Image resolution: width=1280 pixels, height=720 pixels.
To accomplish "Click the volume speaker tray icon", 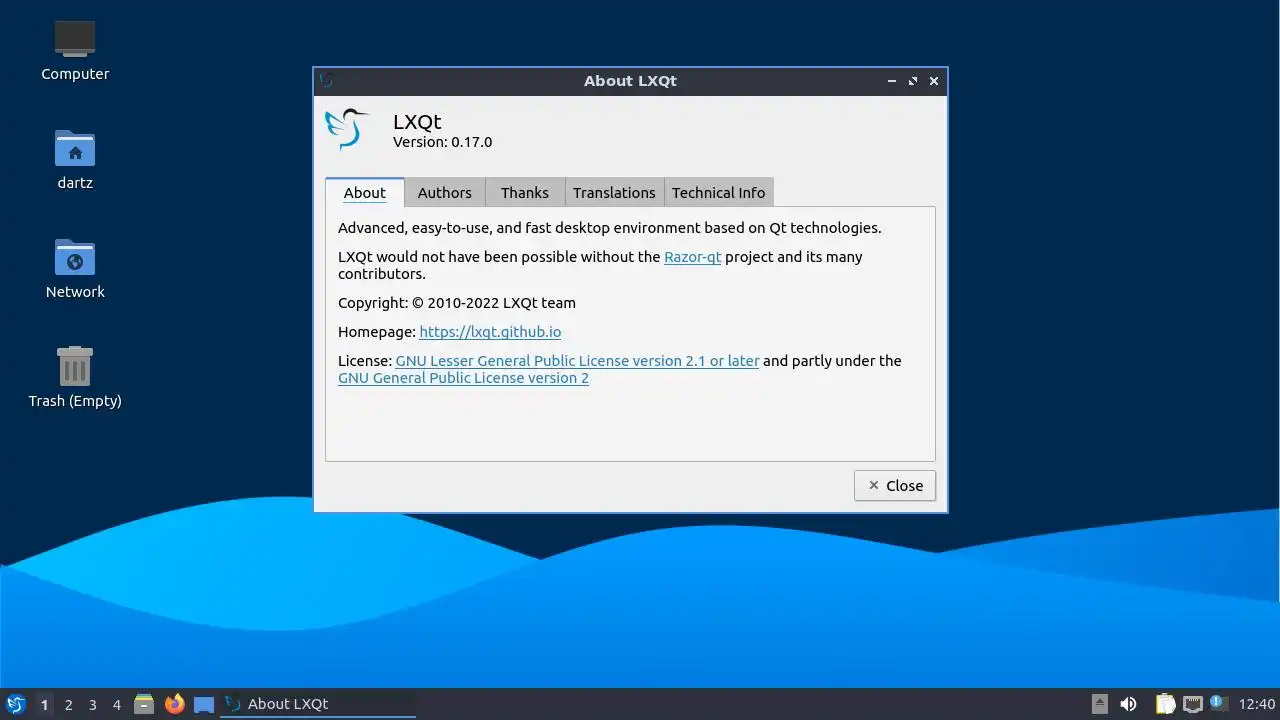I will pyautogui.click(x=1128, y=704).
